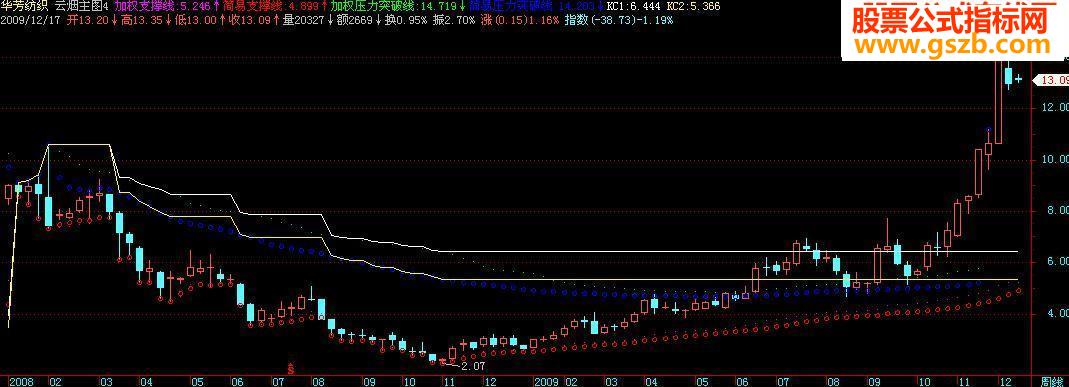Screen dimensions: 1069x387
Task: Select the 2009 year marker on the time axis
Action: pos(547,382)
